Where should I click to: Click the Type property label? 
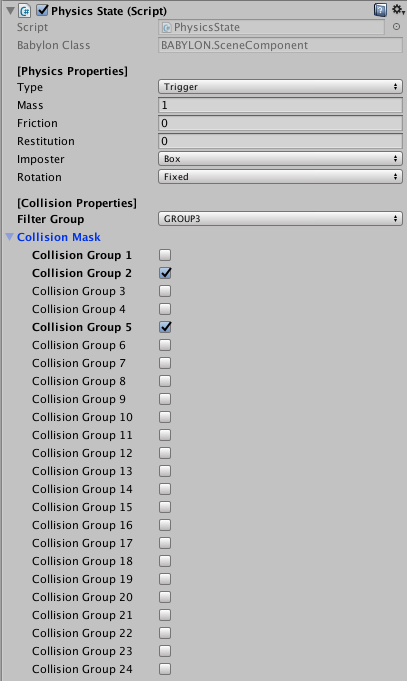click(30, 88)
